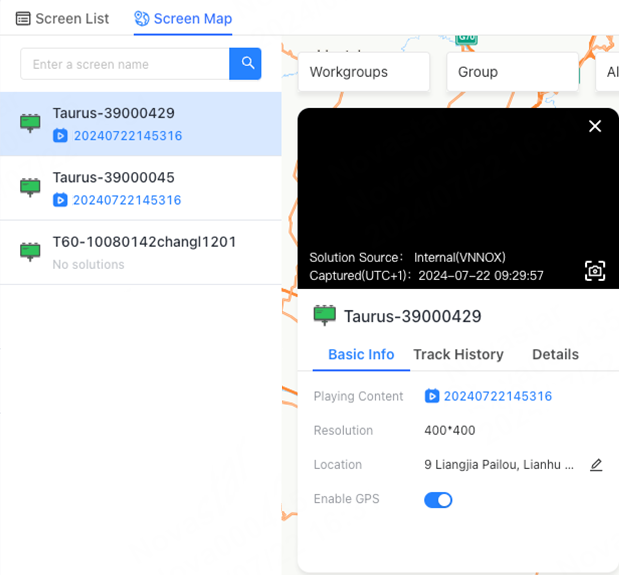Open solution 20240722145316 under Taurus-39000045
The image size is (619, 575).
point(127,200)
